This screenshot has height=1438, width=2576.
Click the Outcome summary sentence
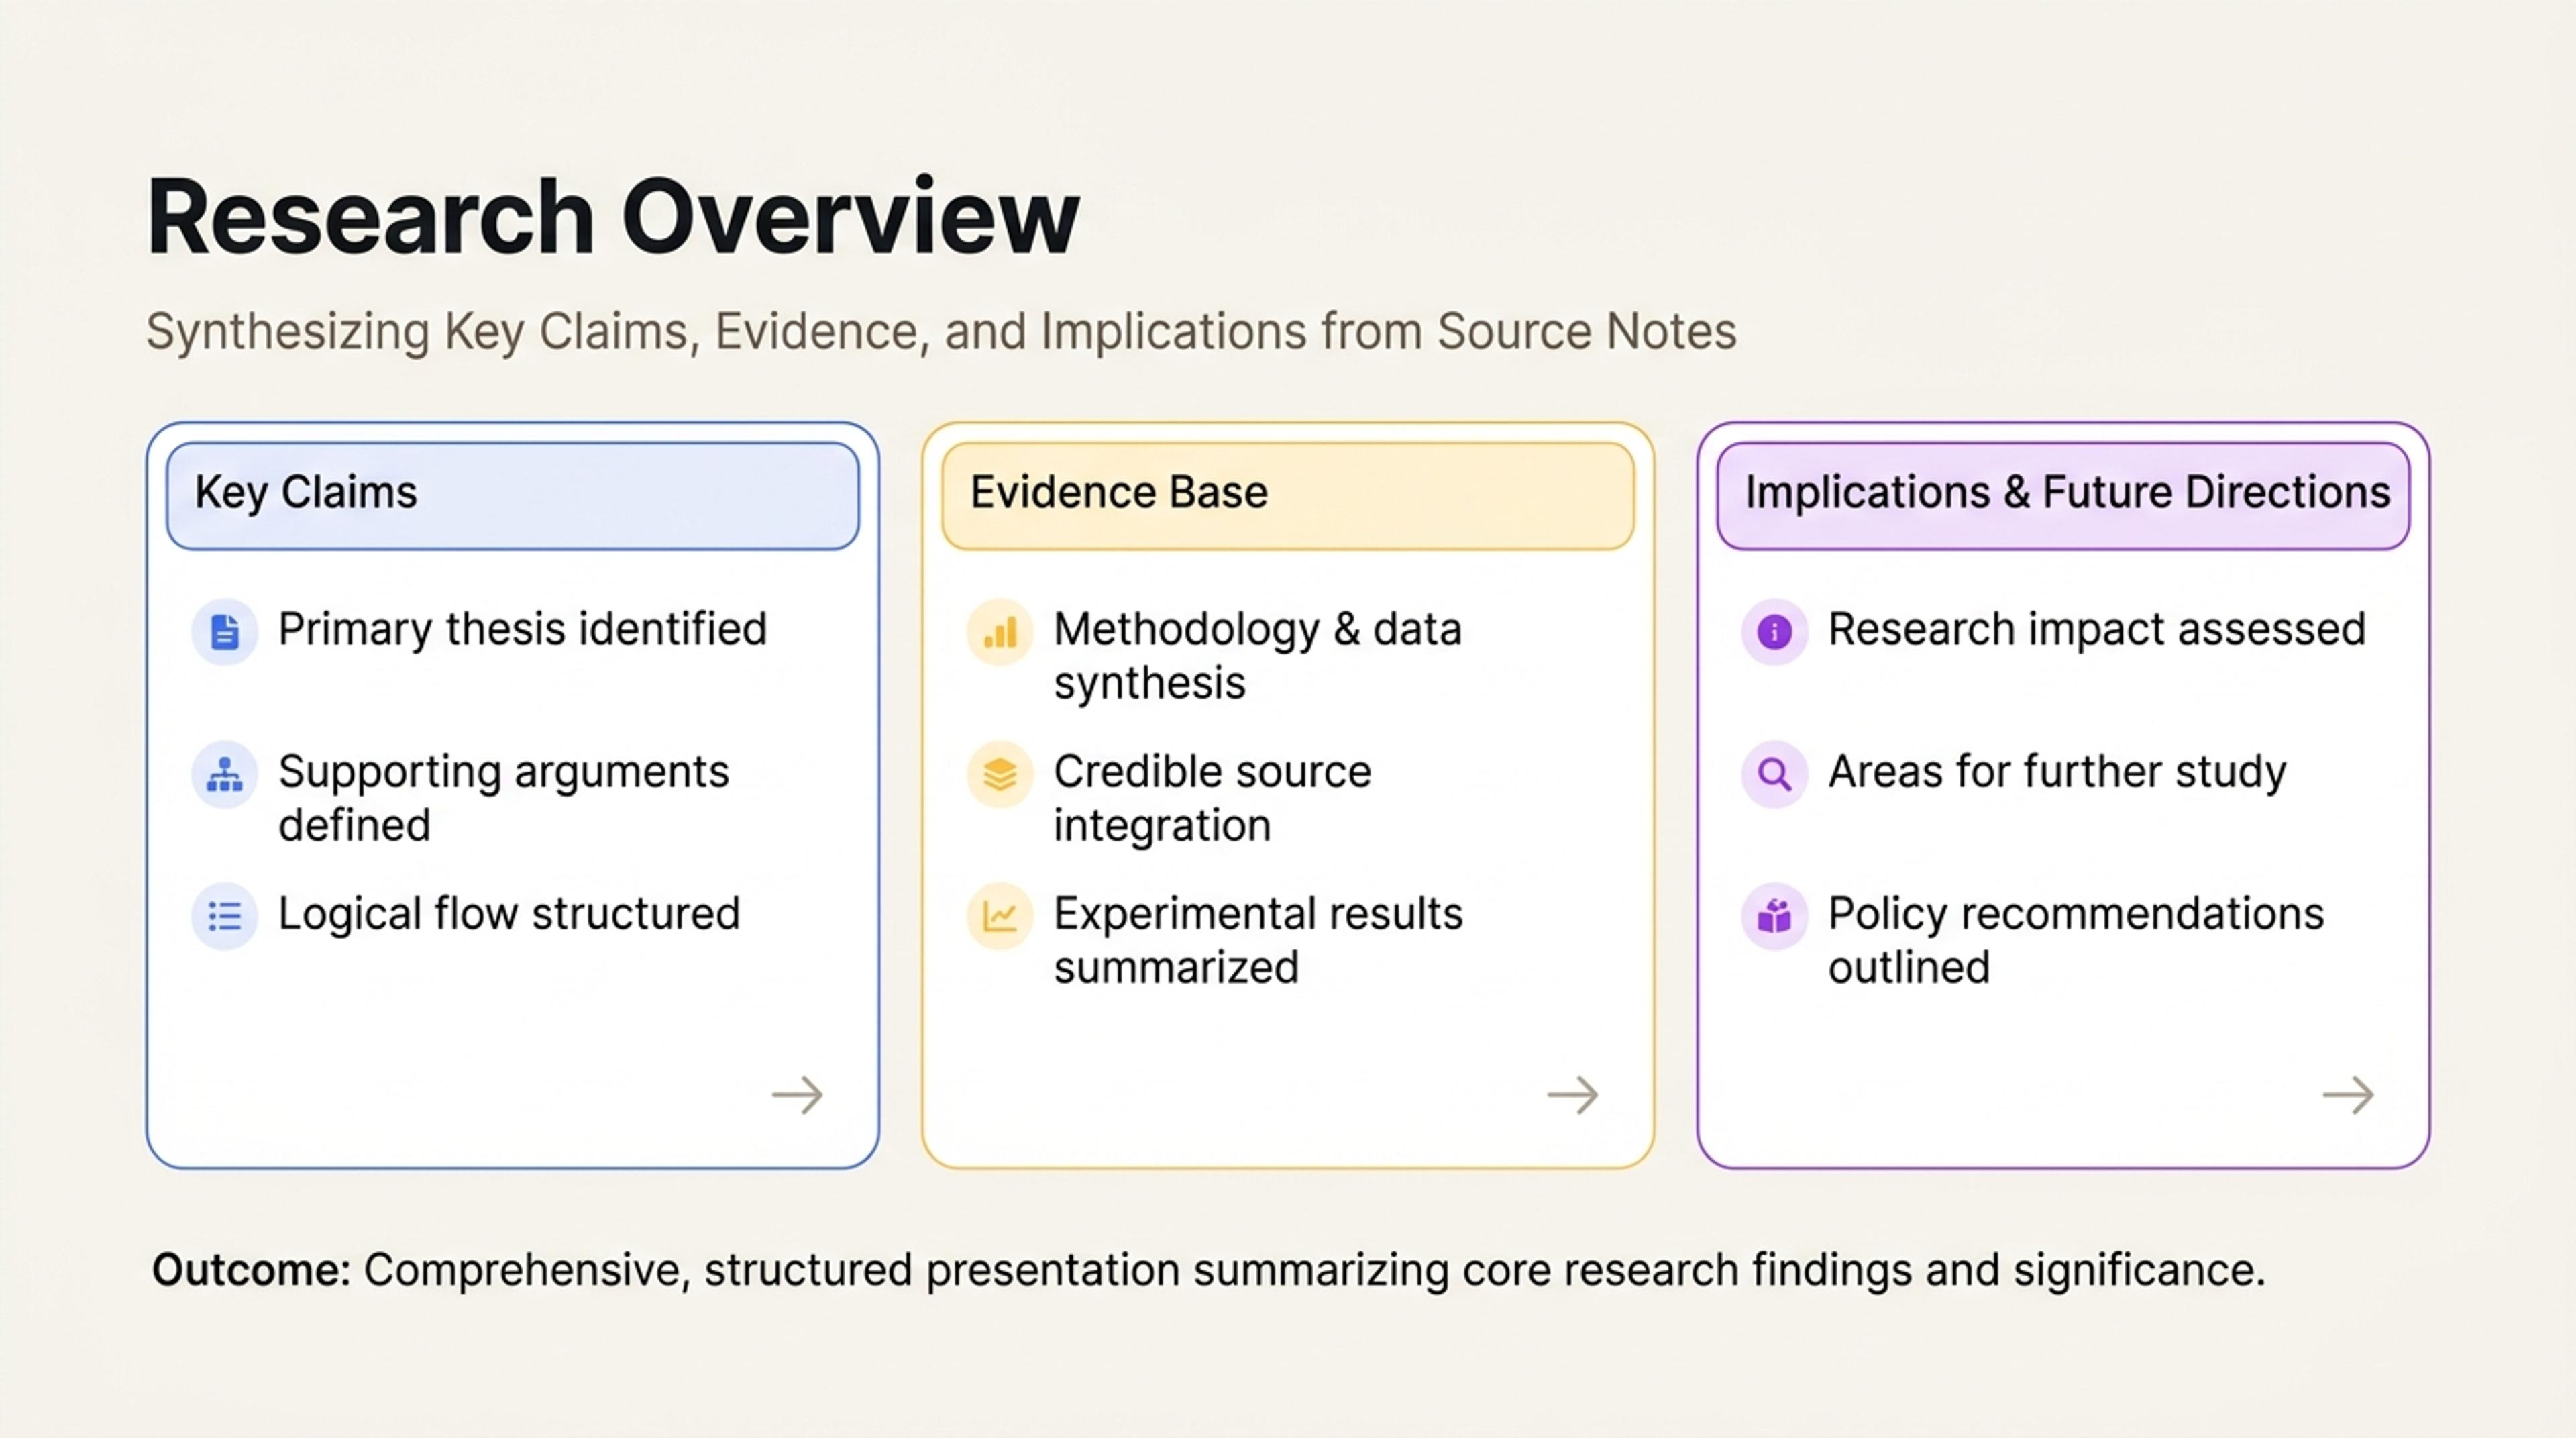click(x=1209, y=1270)
